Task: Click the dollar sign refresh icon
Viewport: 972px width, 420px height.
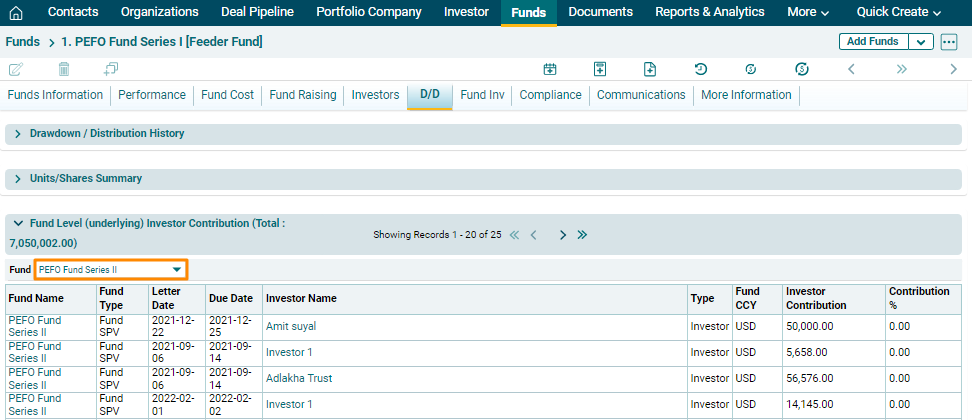Action: (801, 69)
